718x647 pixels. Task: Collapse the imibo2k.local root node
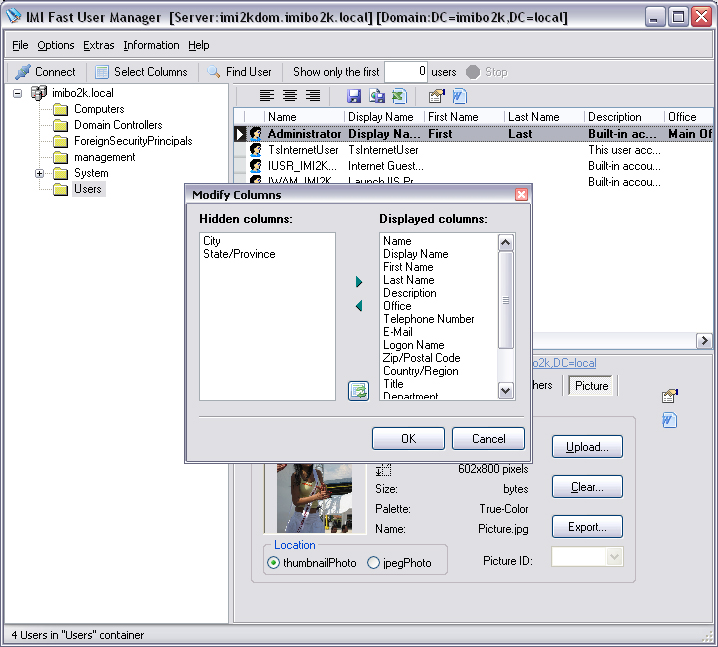coord(17,93)
